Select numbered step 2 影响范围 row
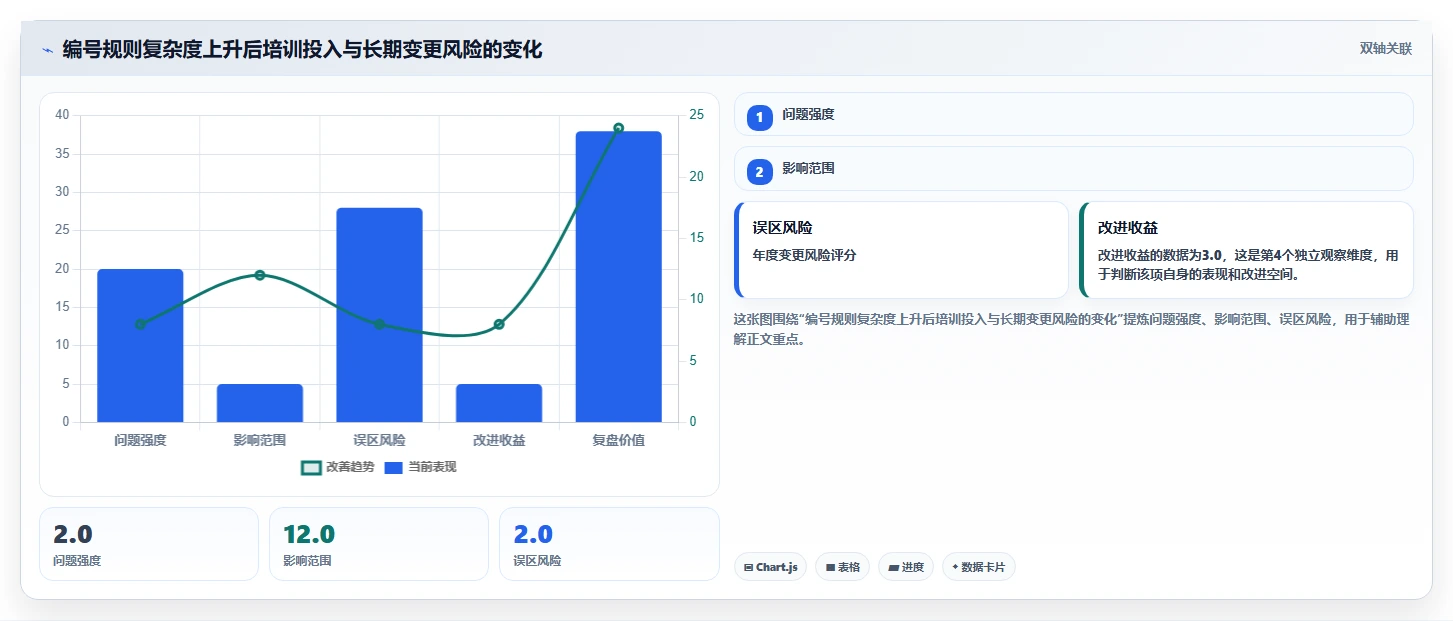This screenshot has height=621, width=1453. click(1073, 169)
